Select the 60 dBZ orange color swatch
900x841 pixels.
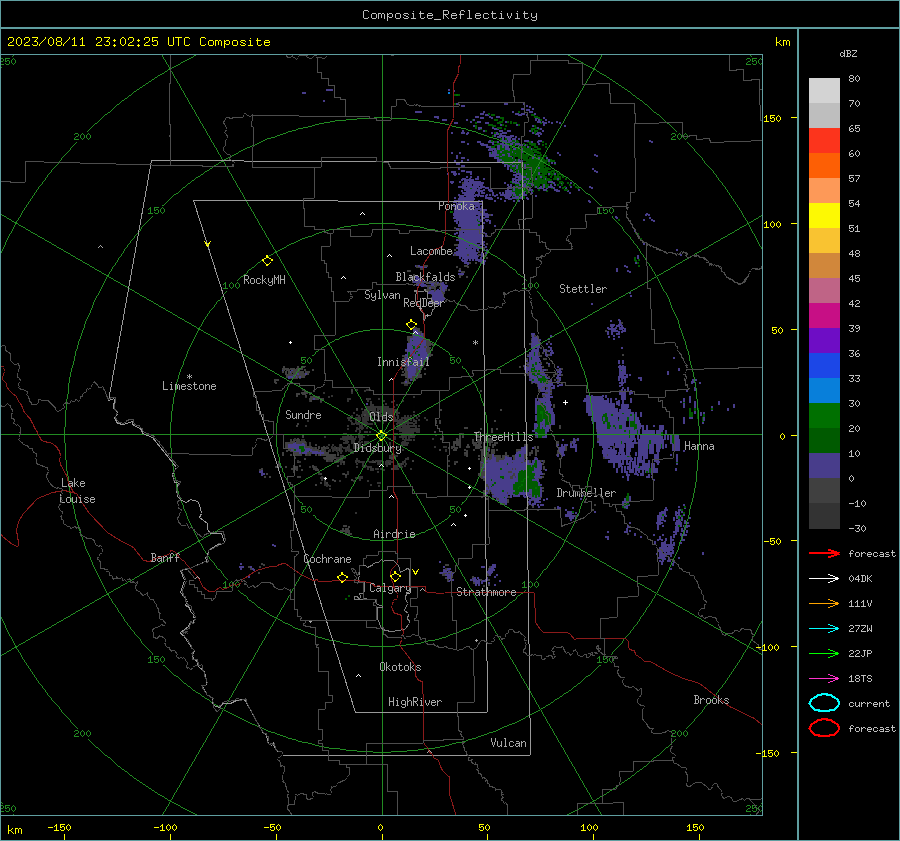(x=824, y=165)
